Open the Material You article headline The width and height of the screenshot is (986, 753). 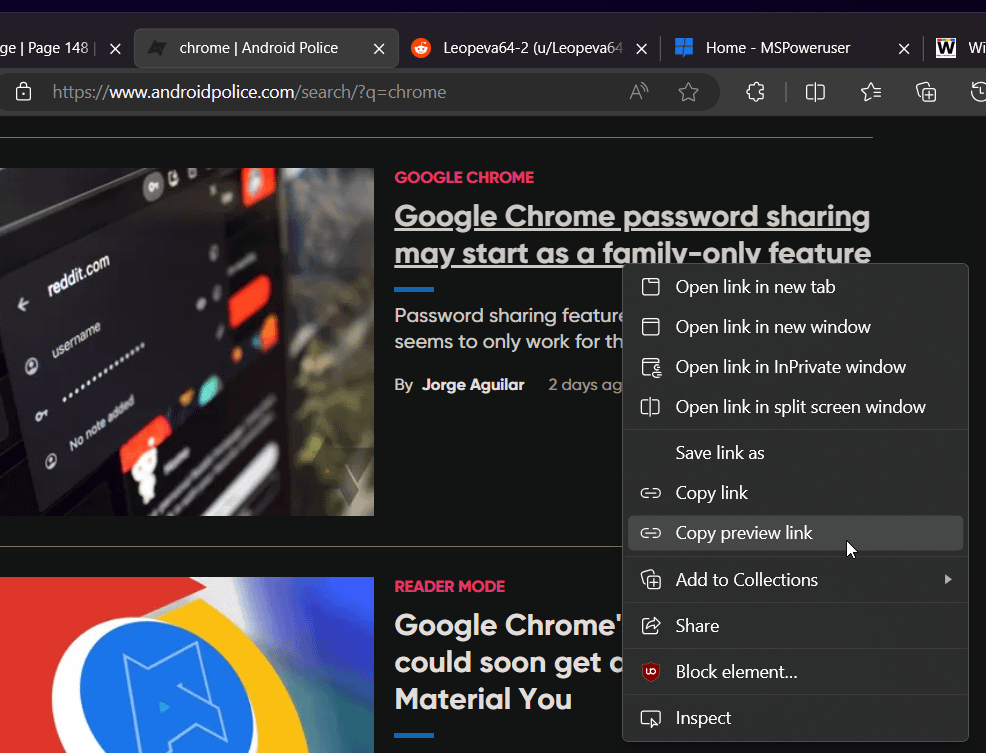tap(508, 662)
